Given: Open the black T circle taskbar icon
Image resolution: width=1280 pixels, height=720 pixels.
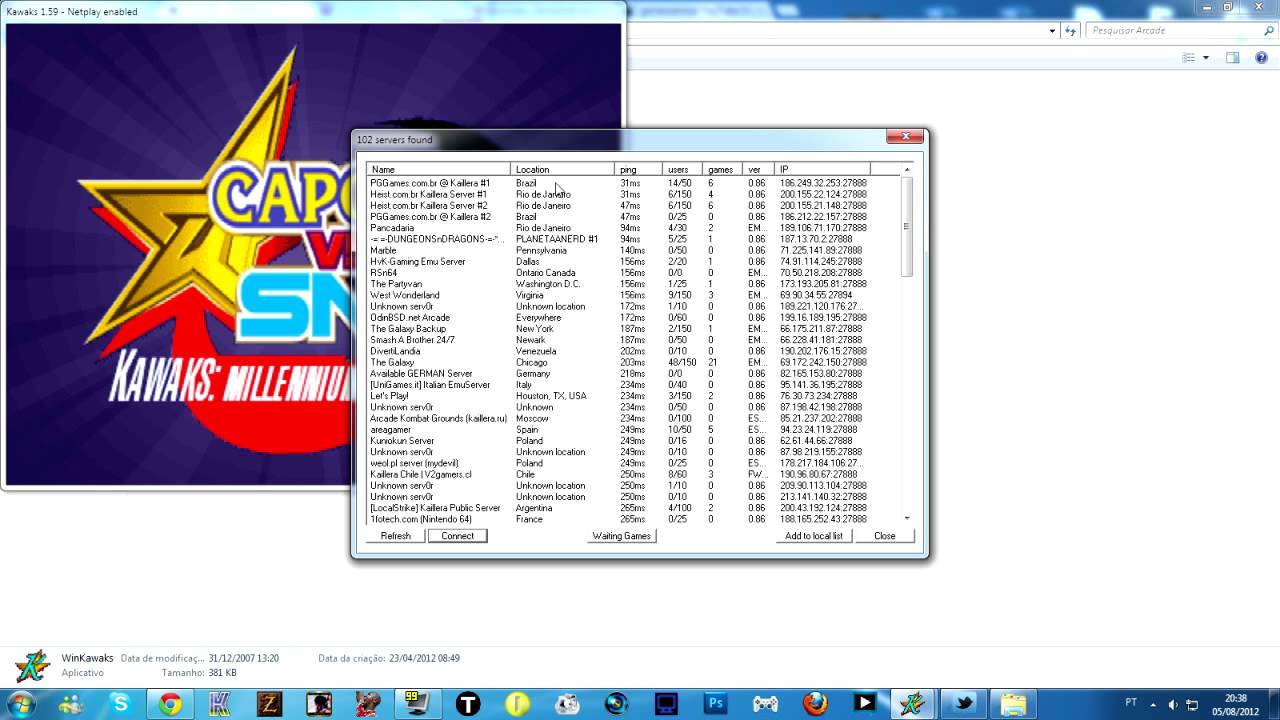Looking at the screenshot, I should 468,704.
